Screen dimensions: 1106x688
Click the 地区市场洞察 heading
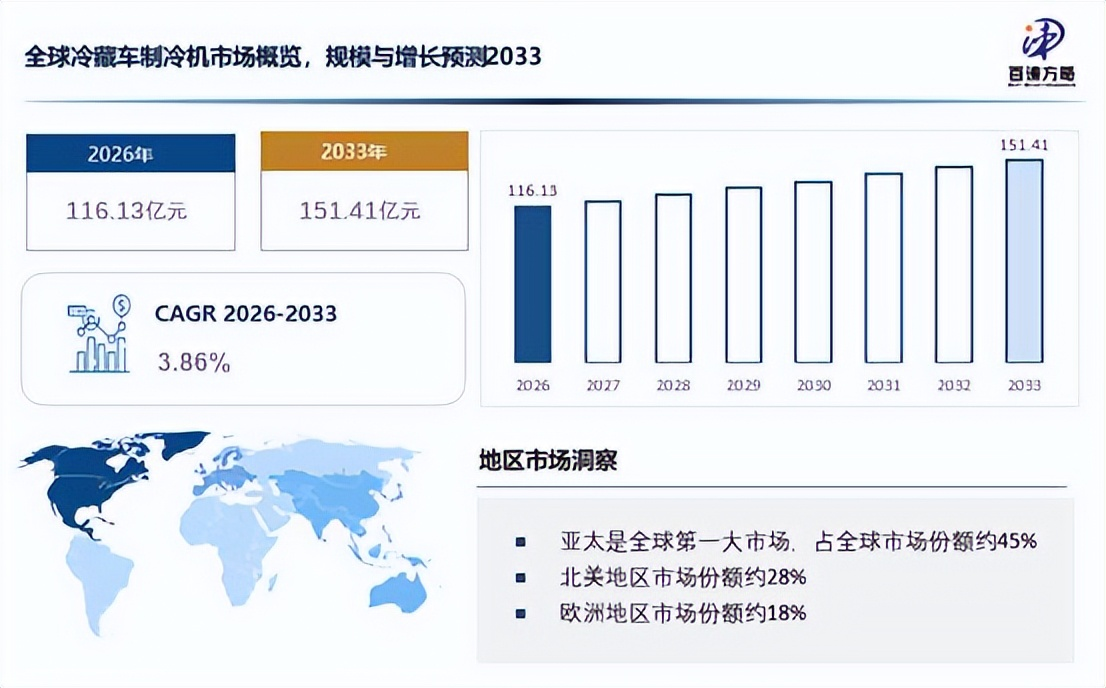click(x=548, y=460)
